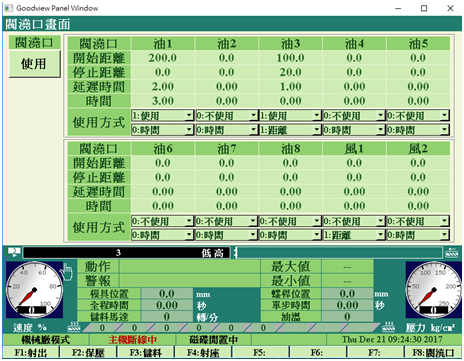Click the 油7 column header
The width and height of the screenshot is (464, 361).
coord(227,148)
